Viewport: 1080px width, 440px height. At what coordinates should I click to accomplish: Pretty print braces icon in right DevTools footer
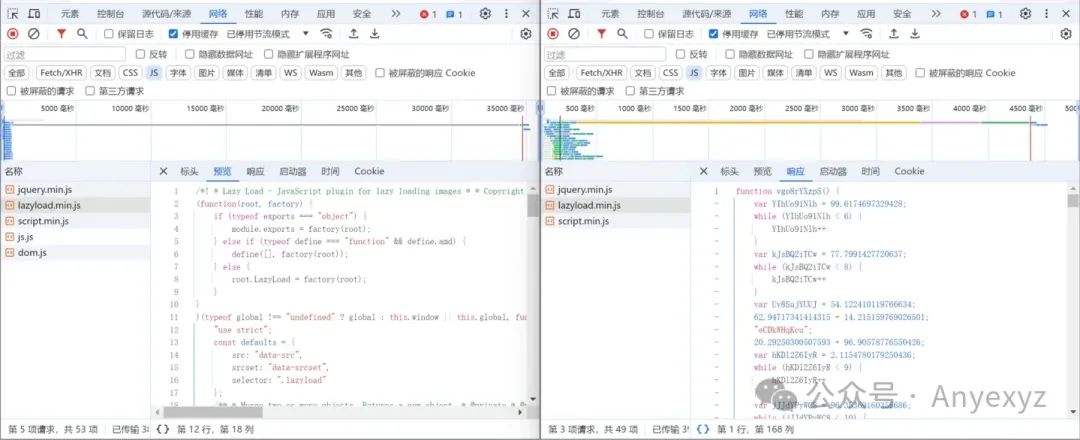point(703,429)
